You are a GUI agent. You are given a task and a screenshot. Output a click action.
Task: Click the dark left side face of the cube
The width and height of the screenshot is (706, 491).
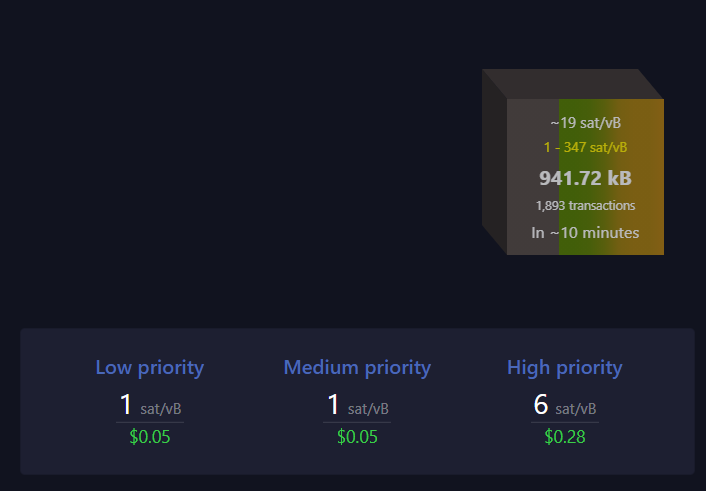(x=494, y=162)
